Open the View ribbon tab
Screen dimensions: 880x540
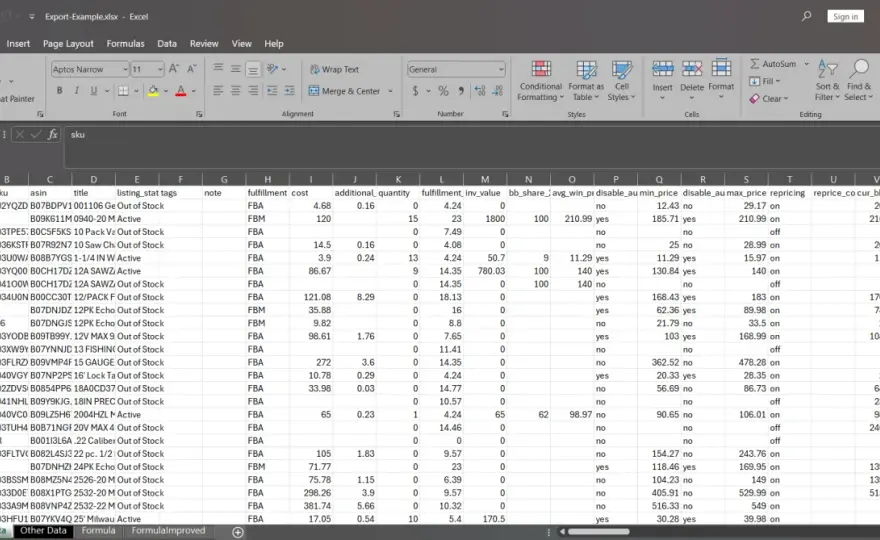[x=241, y=43]
